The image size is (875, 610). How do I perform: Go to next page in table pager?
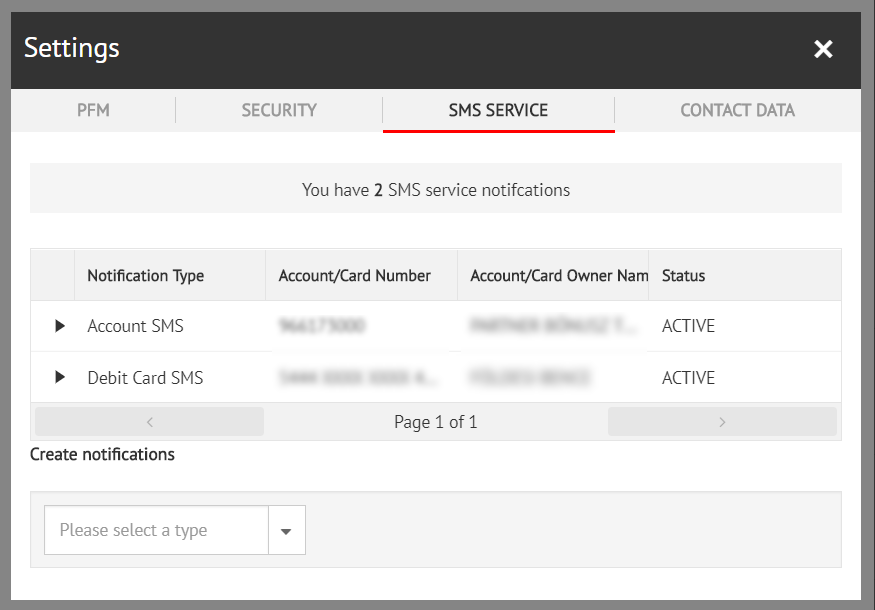pos(722,422)
